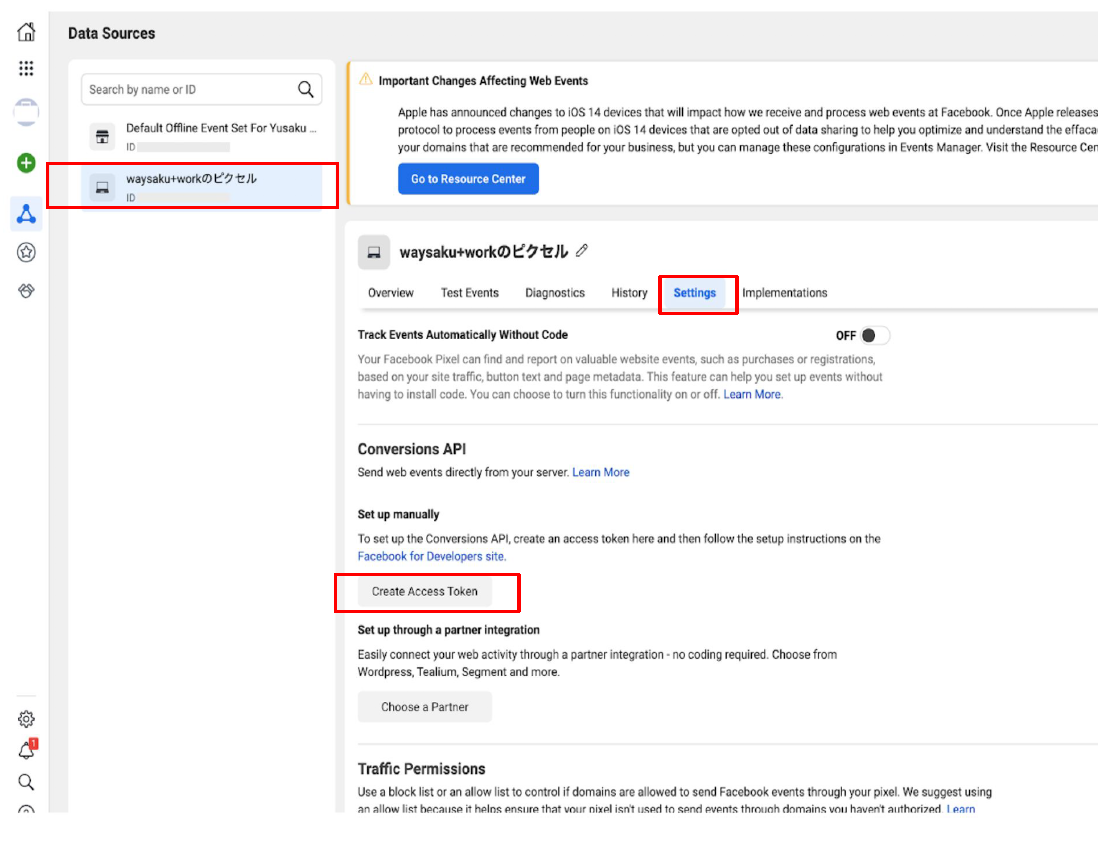
Task: Click the Home icon in left sidebar
Action: coord(26,32)
